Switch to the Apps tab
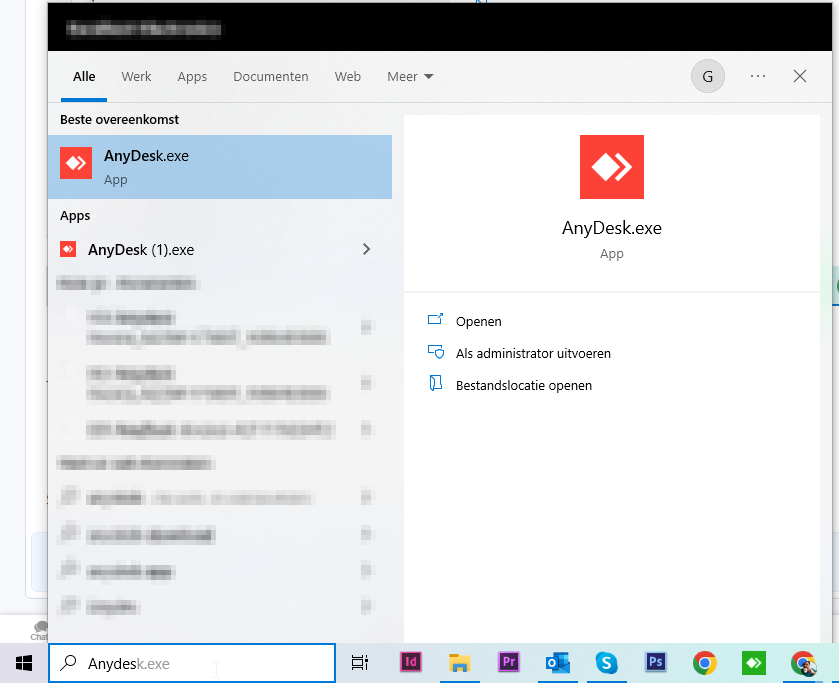Viewport: 839px width, 683px height. 192,77
